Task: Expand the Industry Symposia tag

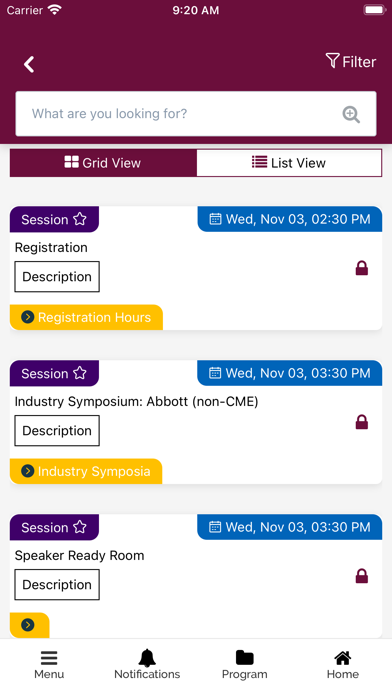Action: click(x=86, y=471)
